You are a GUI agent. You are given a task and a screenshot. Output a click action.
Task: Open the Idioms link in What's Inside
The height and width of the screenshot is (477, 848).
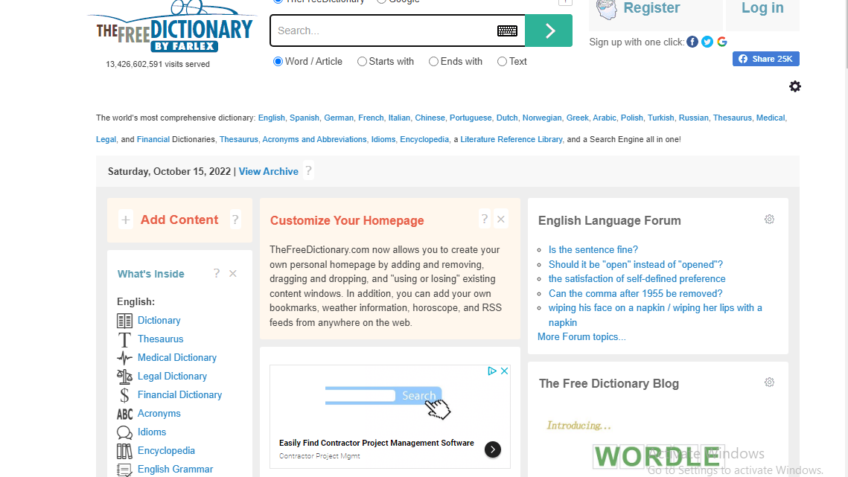coord(151,432)
